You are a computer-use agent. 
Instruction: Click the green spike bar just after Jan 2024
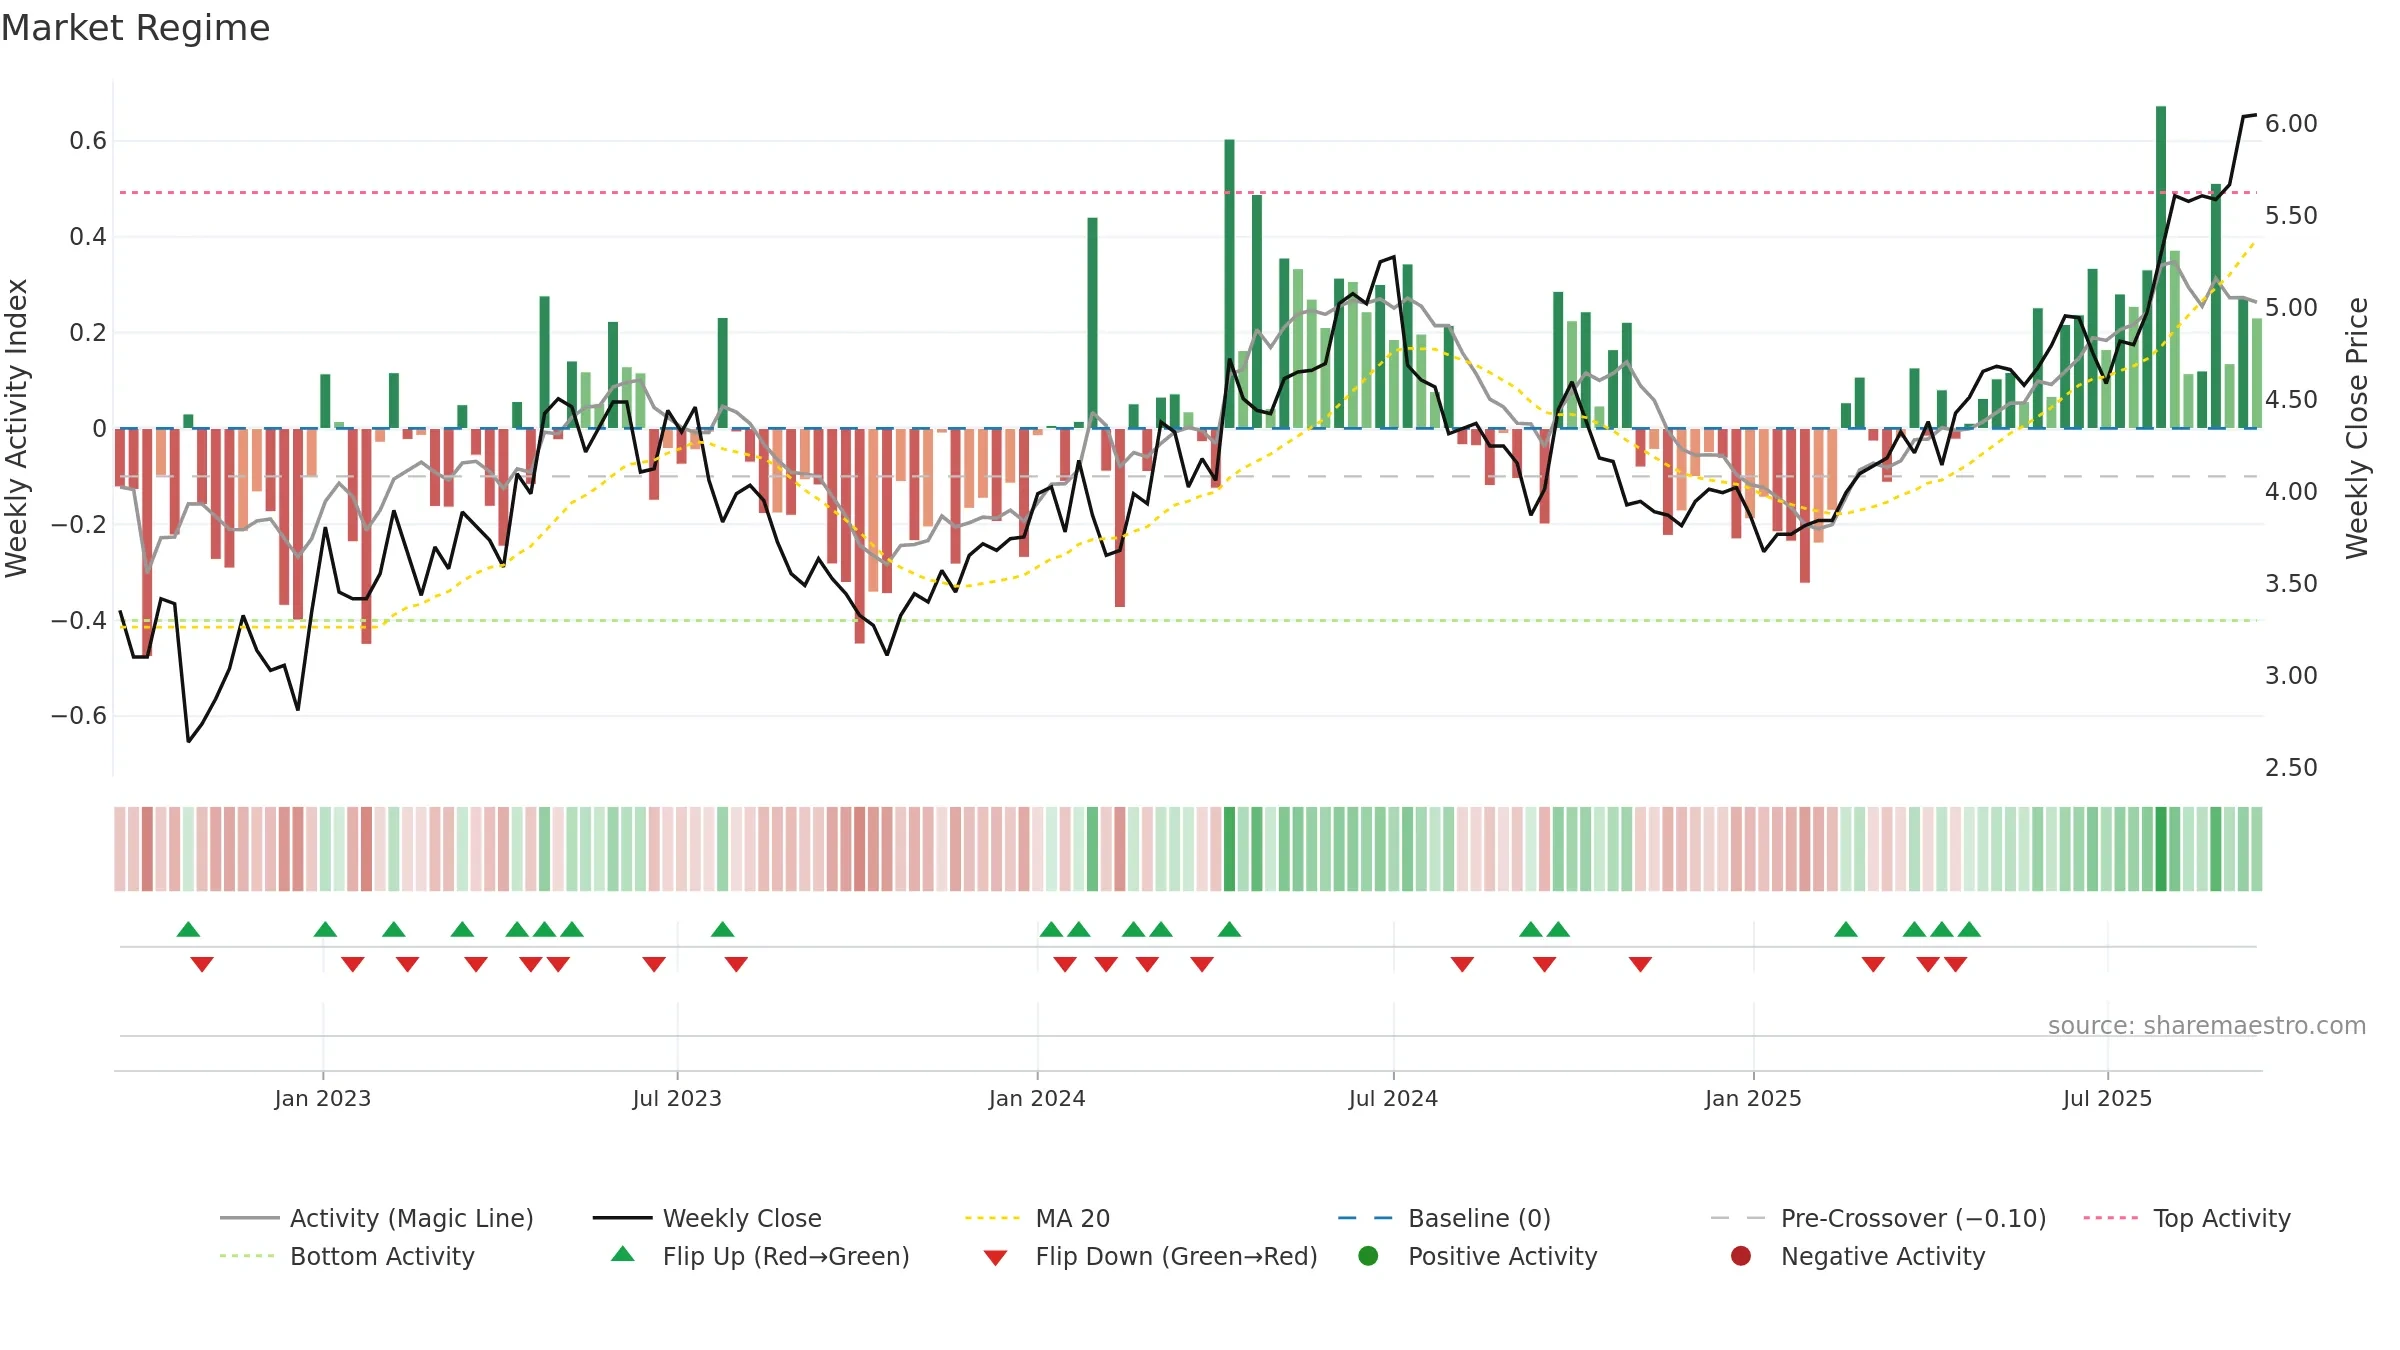[1092, 323]
